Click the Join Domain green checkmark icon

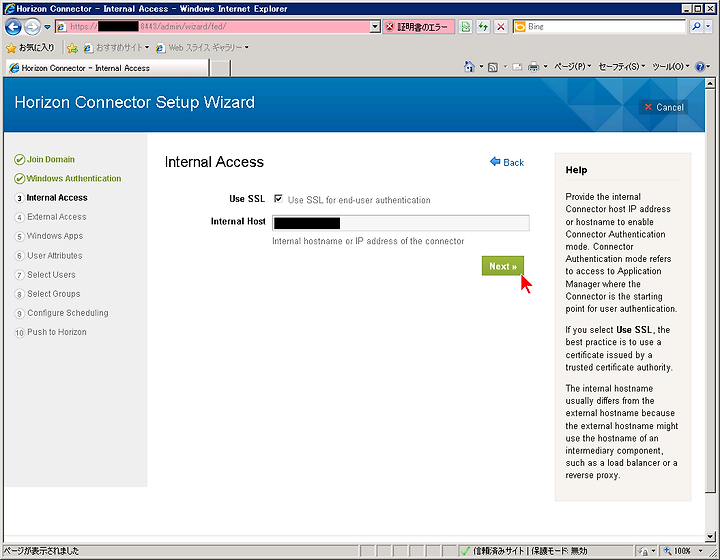coord(19,160)
